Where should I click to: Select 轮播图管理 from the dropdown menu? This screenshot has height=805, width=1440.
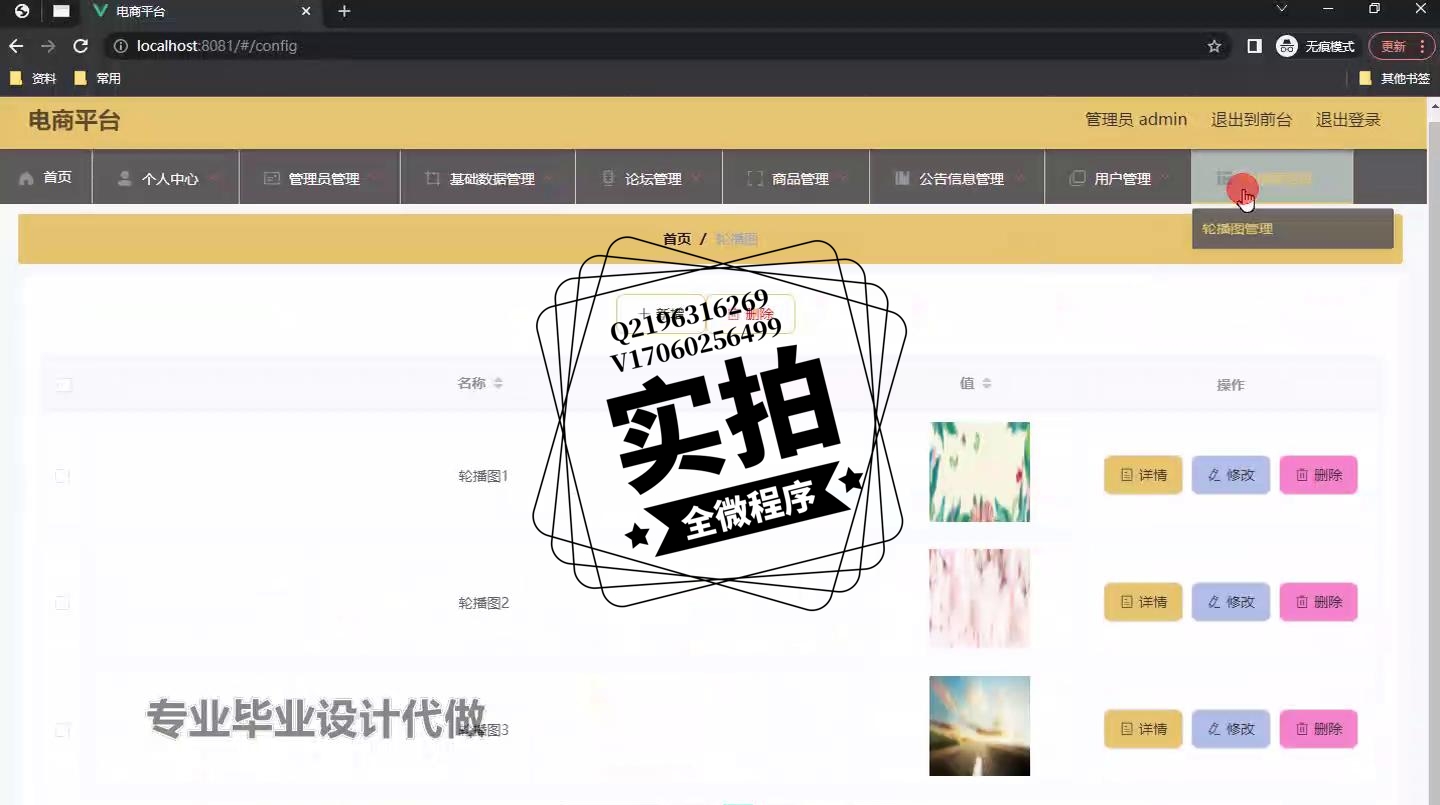tap(1292, 229)
